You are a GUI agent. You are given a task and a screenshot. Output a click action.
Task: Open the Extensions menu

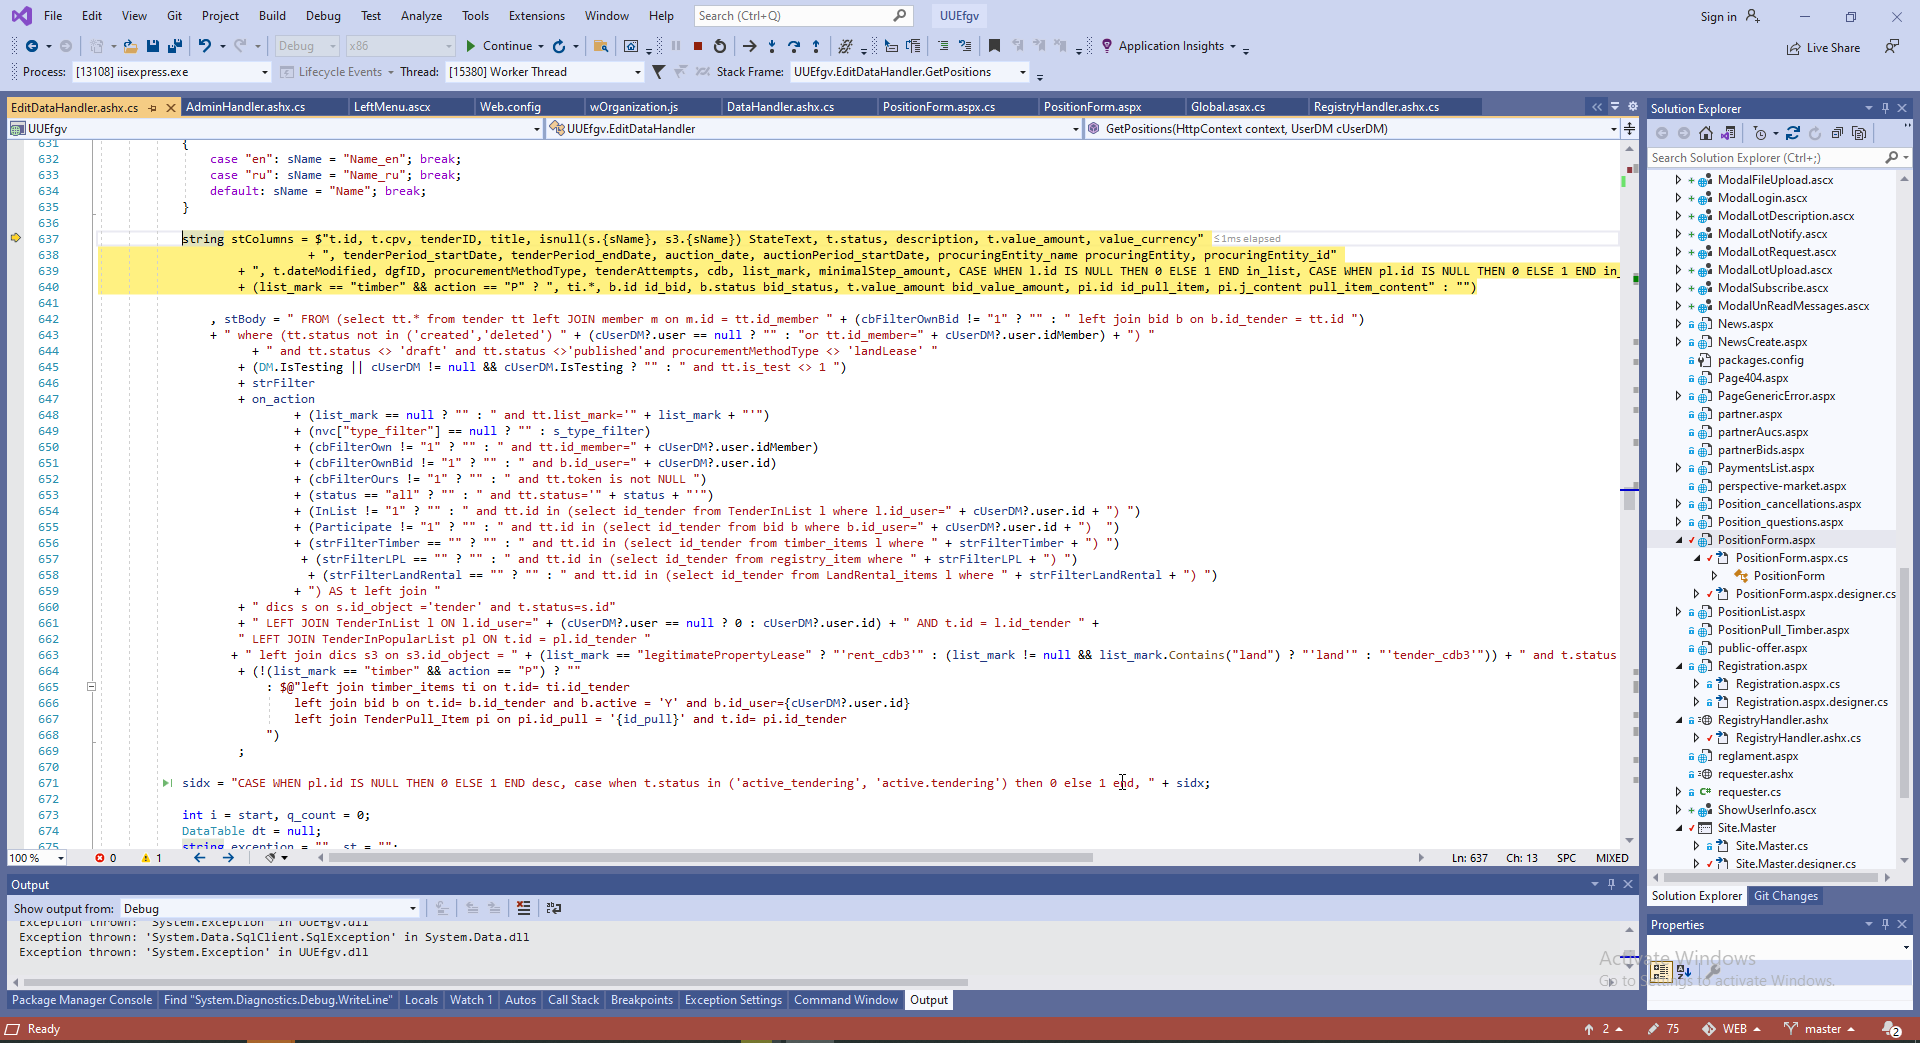click(x=537, y=16)
